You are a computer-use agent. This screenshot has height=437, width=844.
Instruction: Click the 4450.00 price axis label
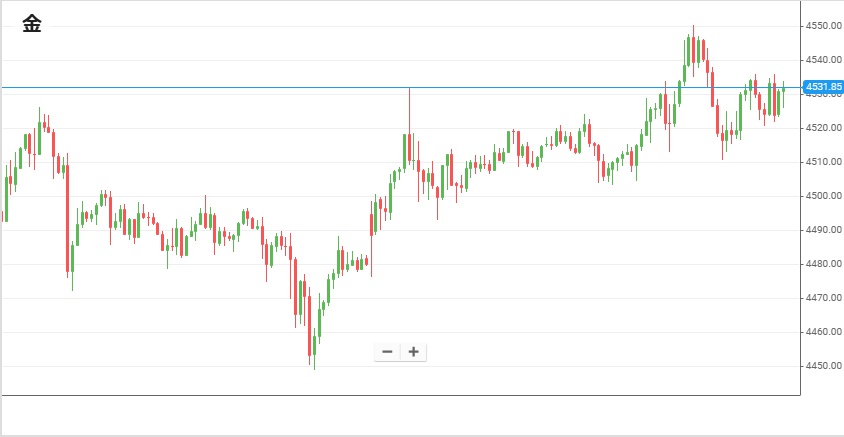(823, 365)
